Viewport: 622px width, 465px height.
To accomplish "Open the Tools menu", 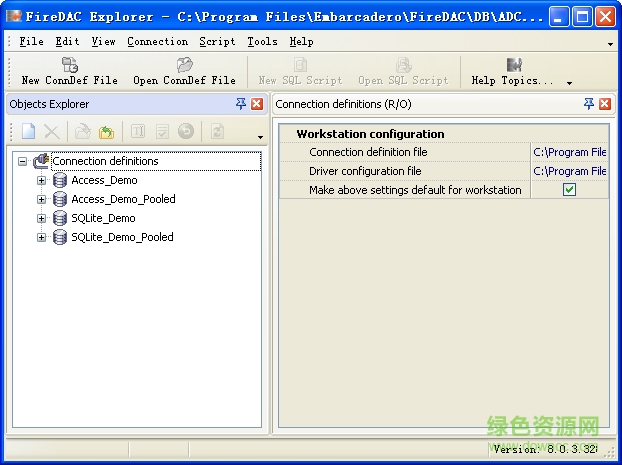I will click(x=262, y=41).
